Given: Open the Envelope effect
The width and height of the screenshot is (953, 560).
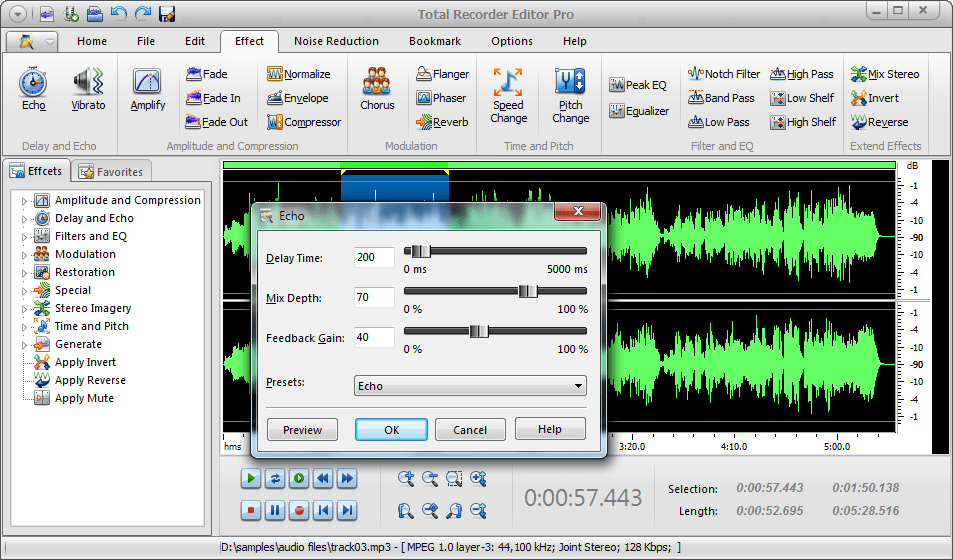Looking at the screenshot, I should (x=297, y=98).
